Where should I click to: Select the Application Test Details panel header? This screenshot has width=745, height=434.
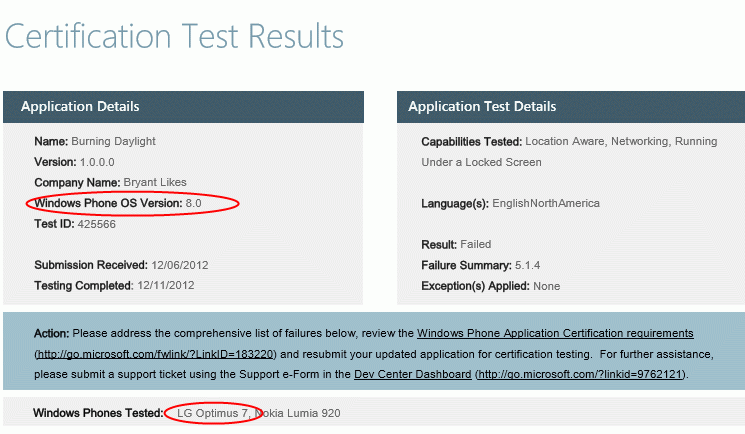(x=571, y=106)
